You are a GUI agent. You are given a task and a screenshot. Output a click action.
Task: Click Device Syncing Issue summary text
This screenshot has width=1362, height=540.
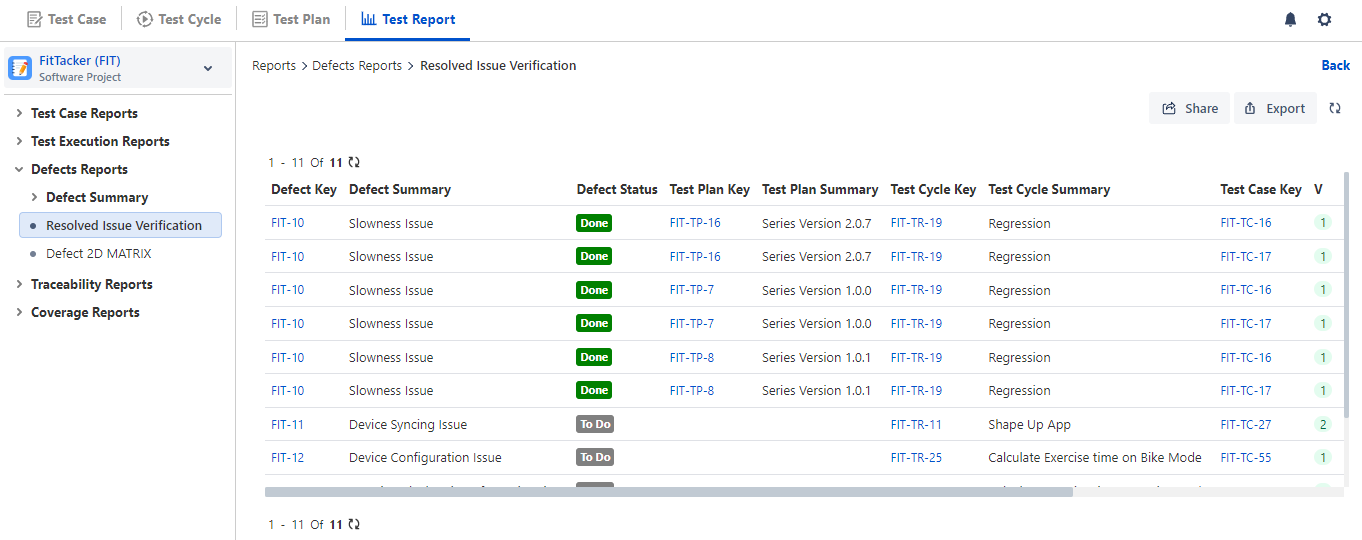click(x=408, y=424)
